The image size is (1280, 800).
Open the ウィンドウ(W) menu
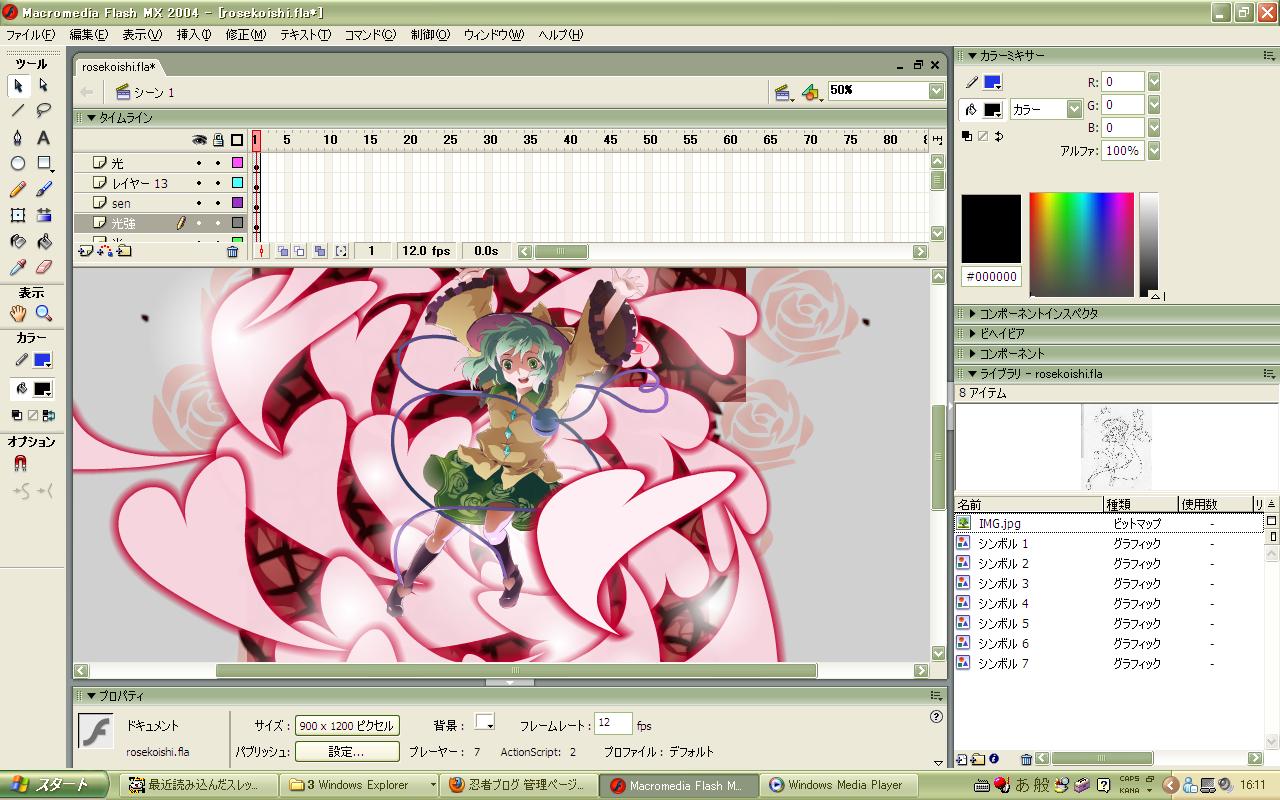493,35
